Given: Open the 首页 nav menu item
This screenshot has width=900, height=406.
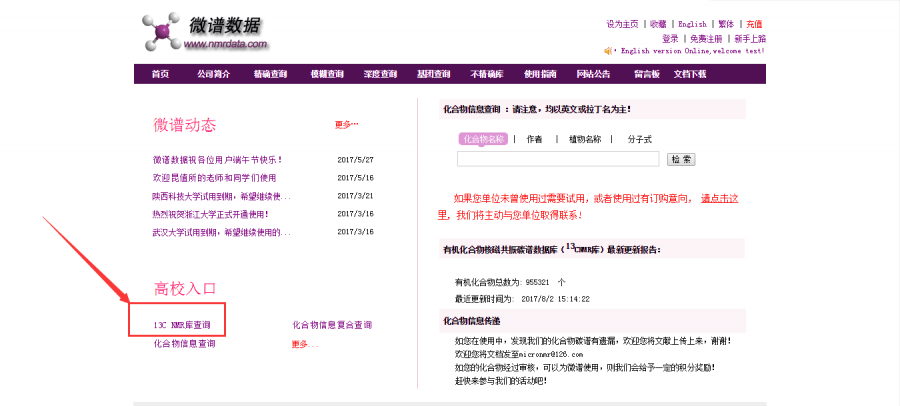Looking at the screenshot, I should (160, 74).
